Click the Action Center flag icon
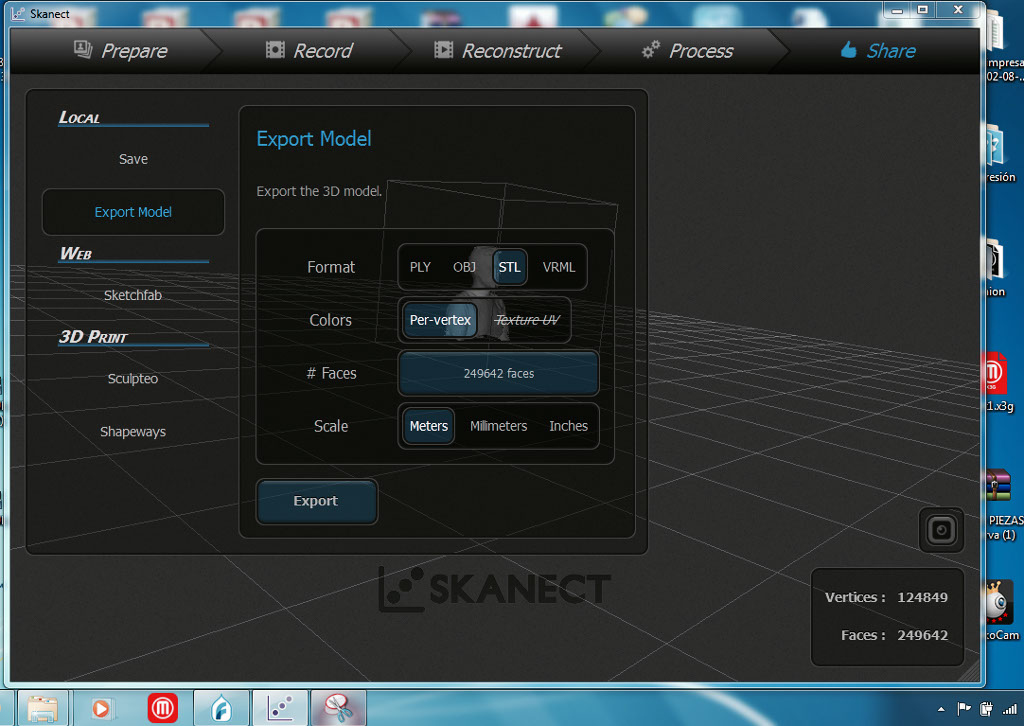This screenshot has height=726, width=1024. (963, 708)
